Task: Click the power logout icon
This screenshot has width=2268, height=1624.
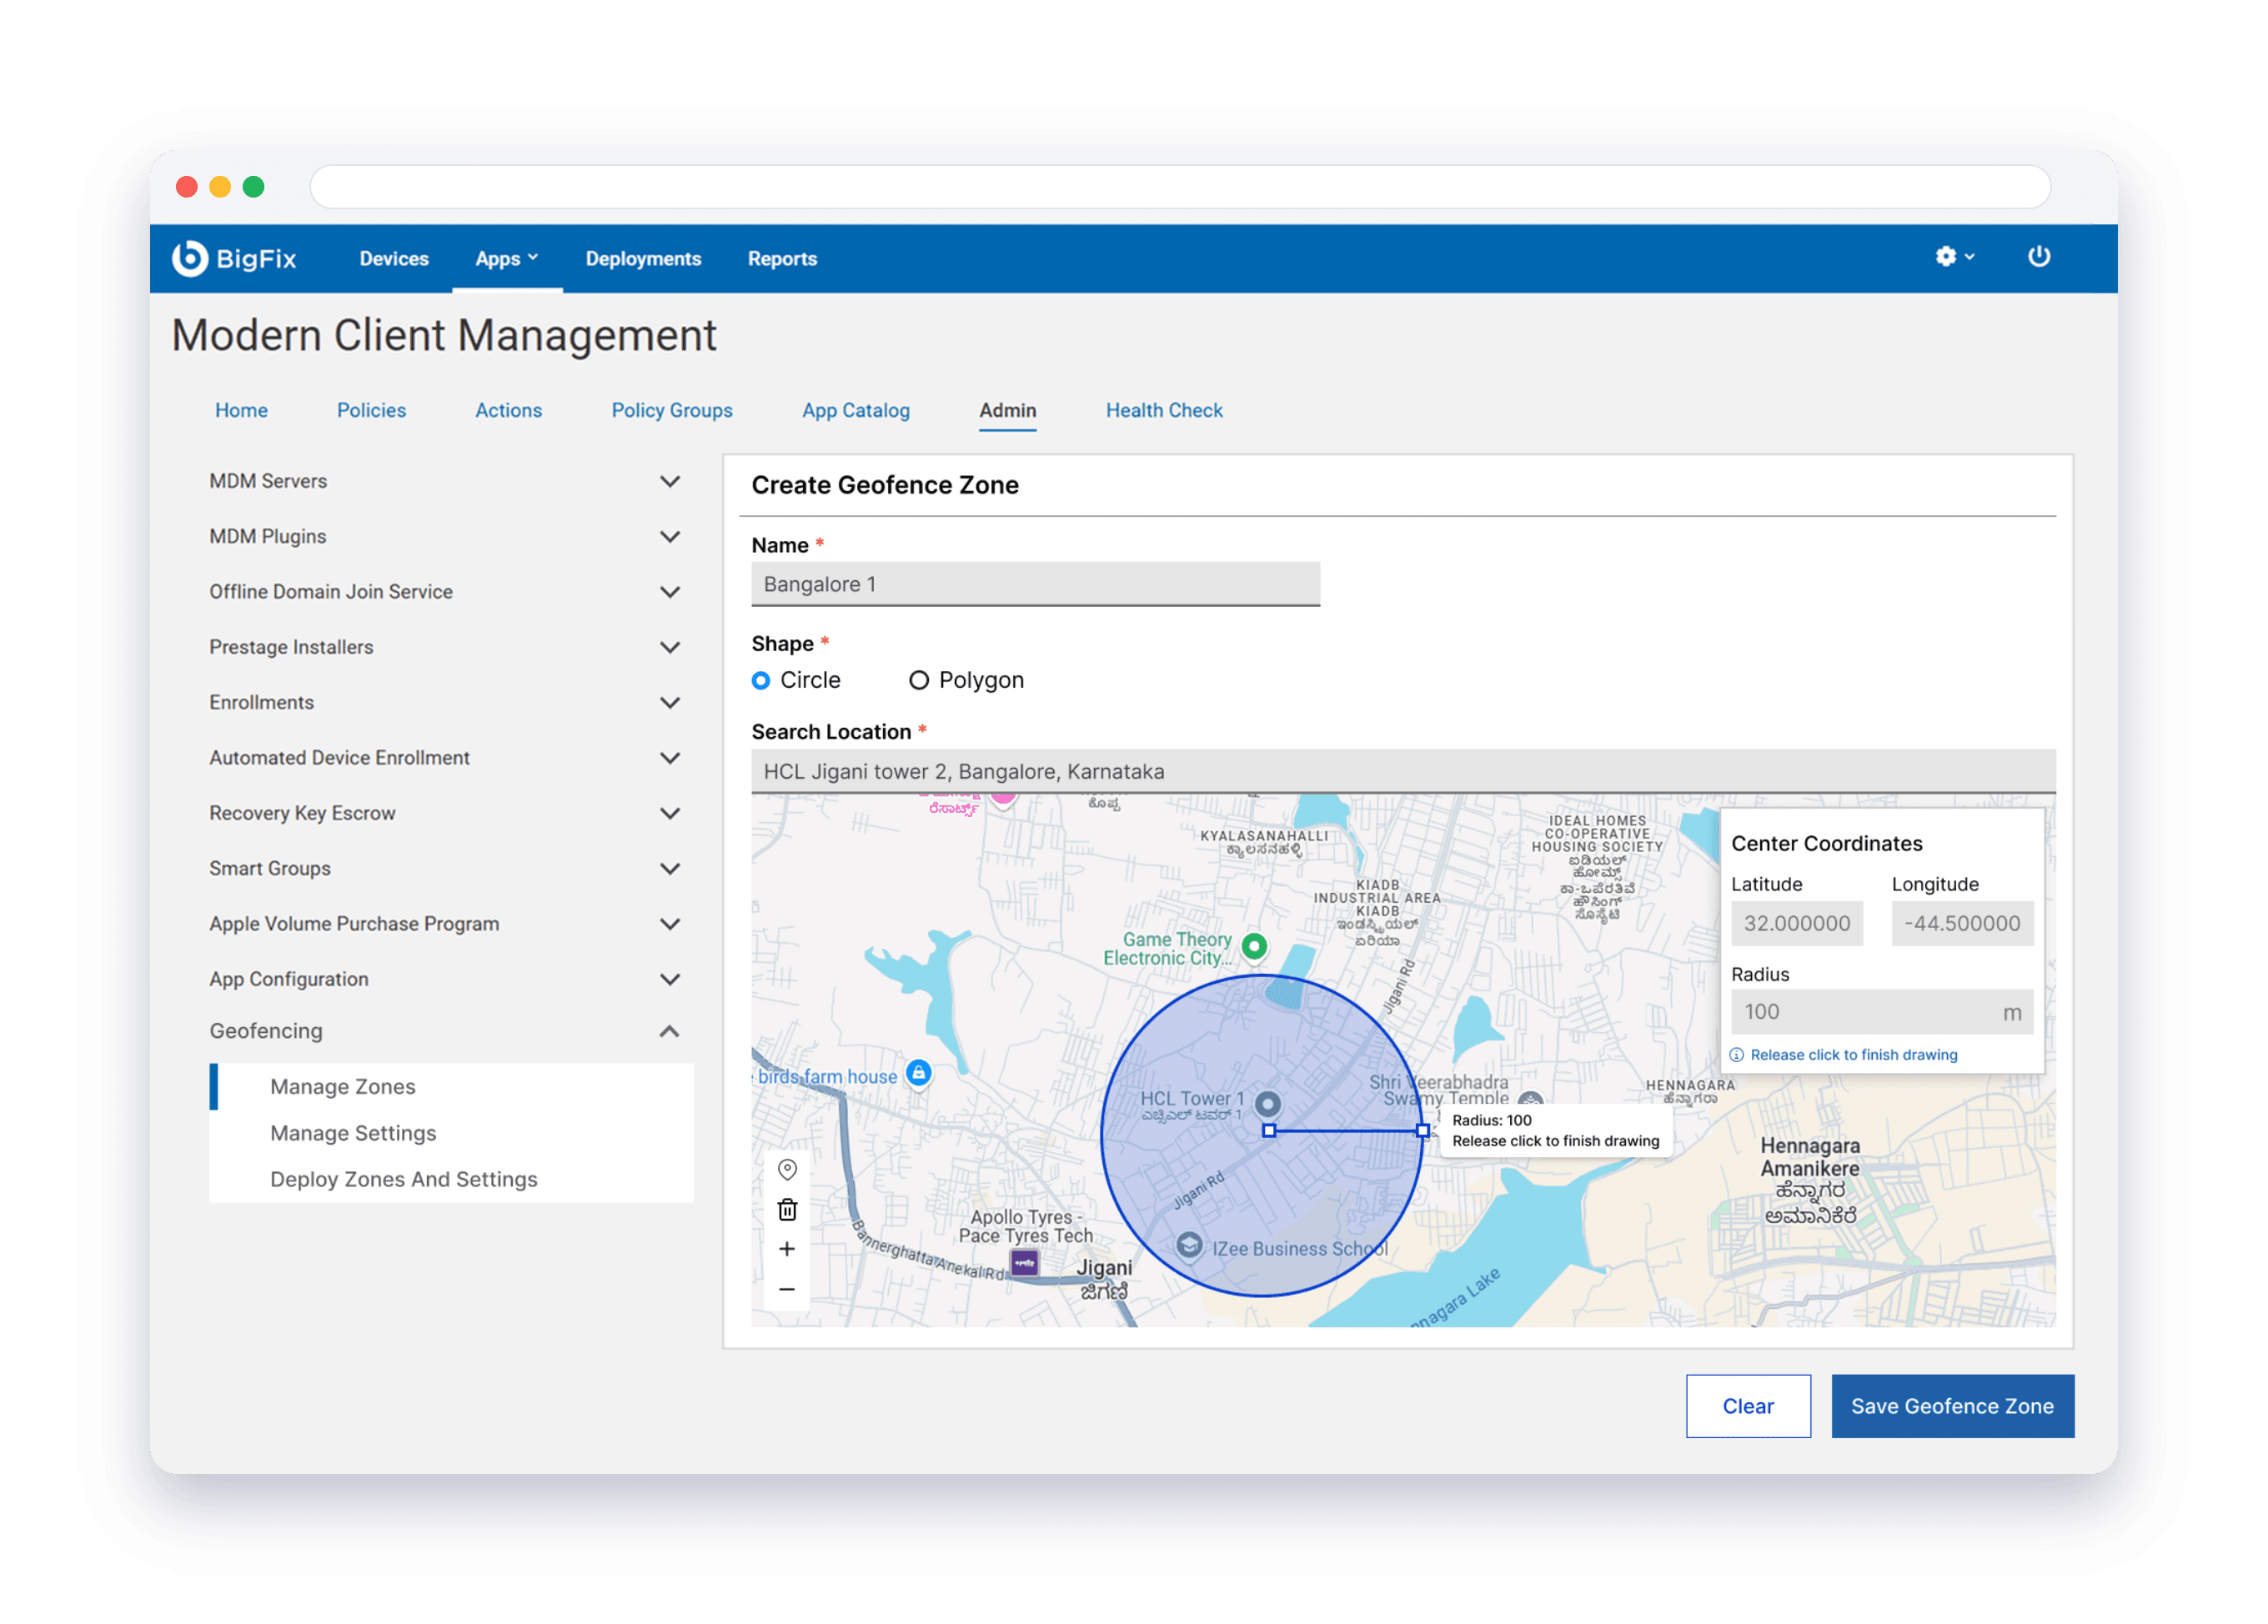Action: [2038, 257]
